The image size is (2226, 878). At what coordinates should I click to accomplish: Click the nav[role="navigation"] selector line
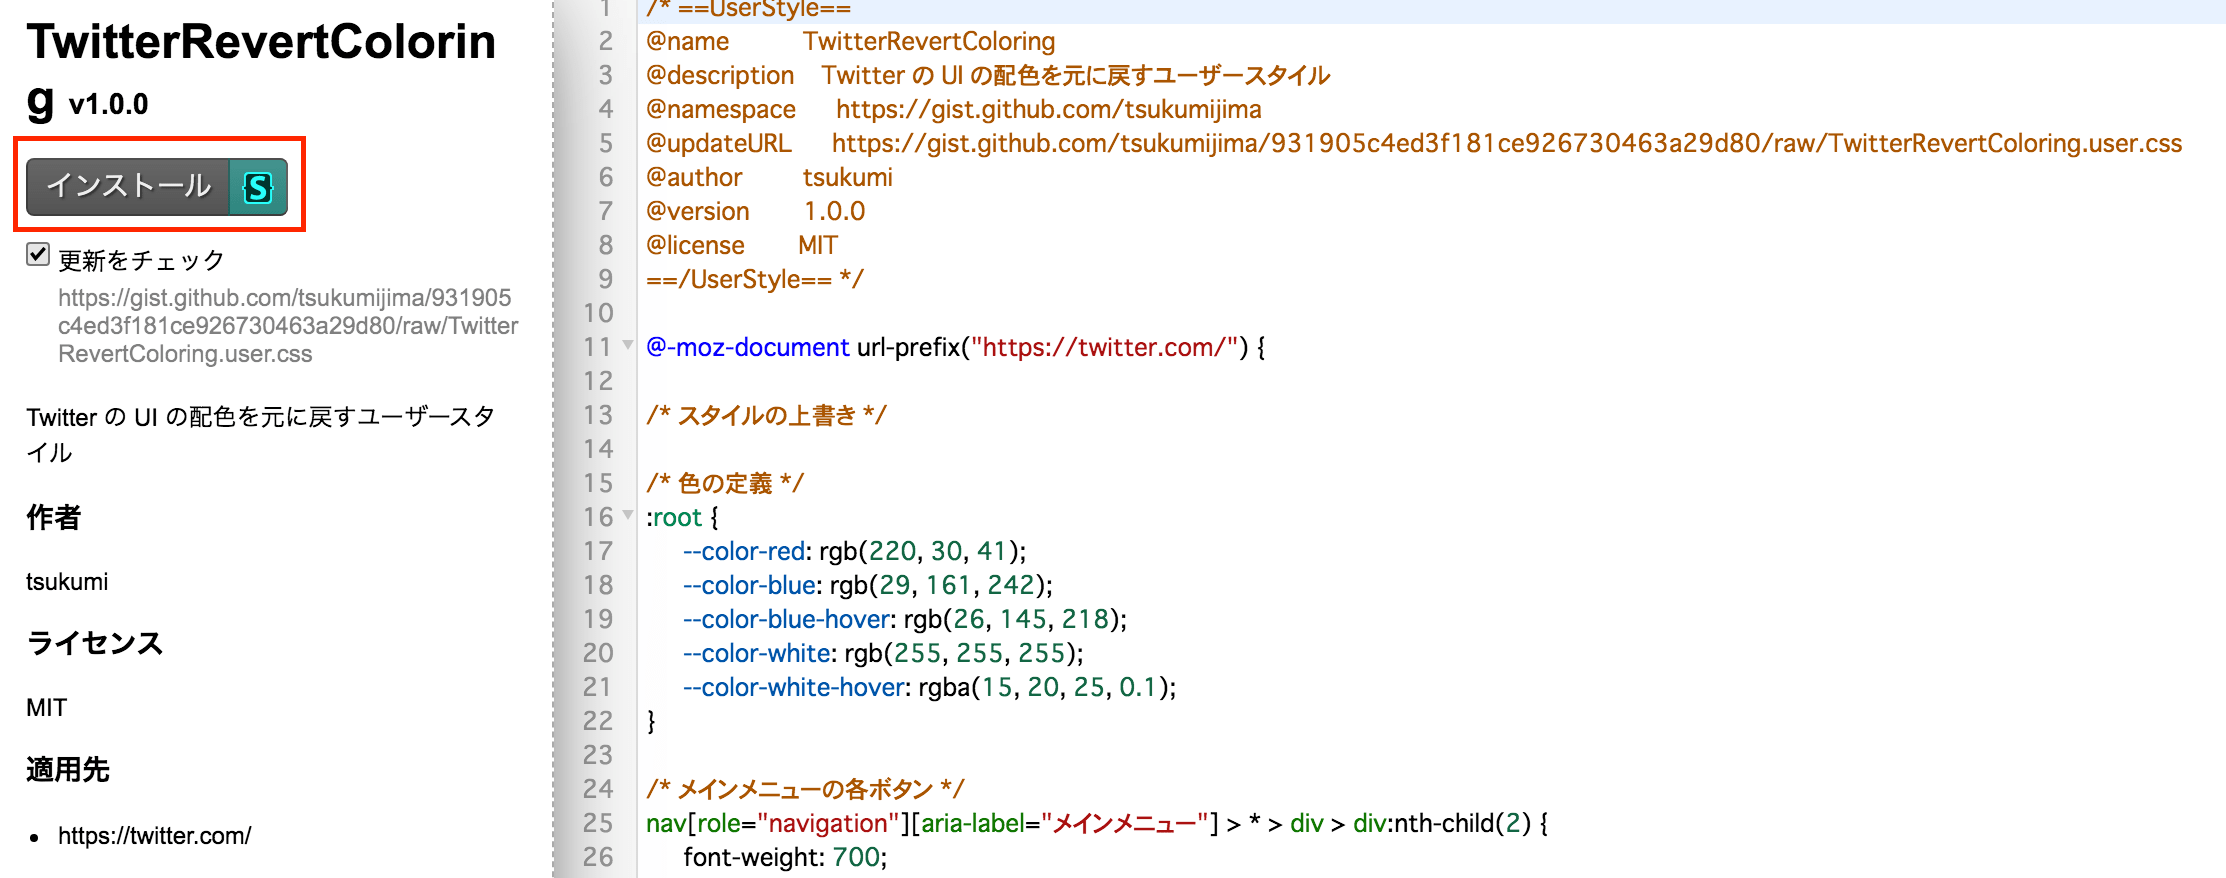(1097, 823)
